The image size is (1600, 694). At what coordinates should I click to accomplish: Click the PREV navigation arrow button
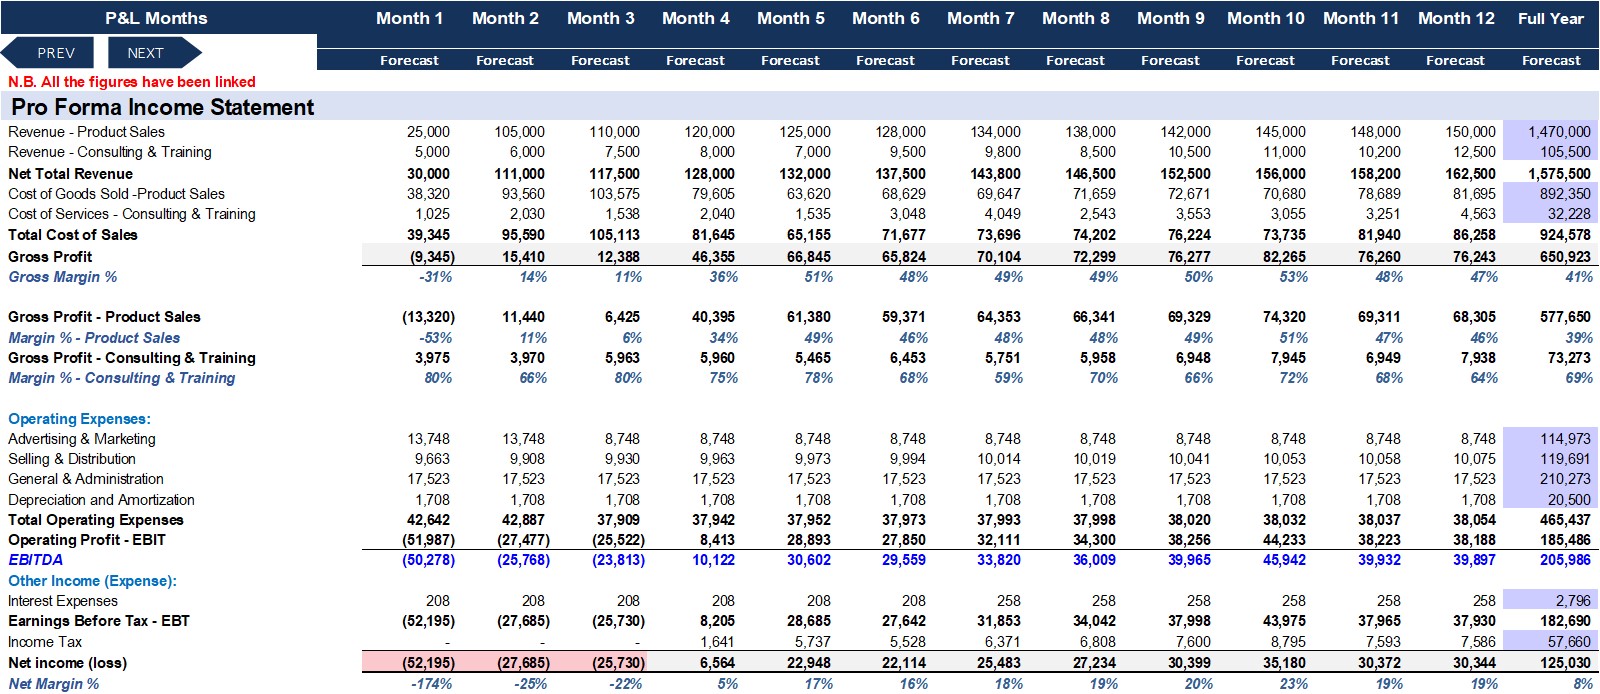coord(49,53)
